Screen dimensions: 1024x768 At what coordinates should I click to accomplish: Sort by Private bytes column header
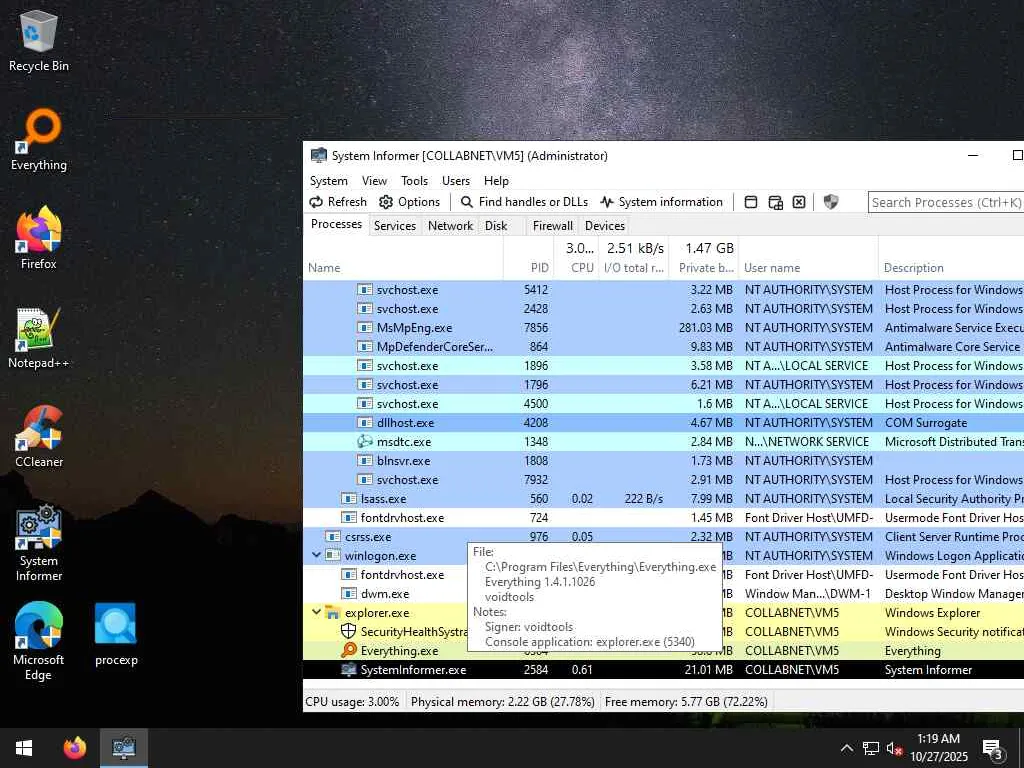(x=704, y=258)
